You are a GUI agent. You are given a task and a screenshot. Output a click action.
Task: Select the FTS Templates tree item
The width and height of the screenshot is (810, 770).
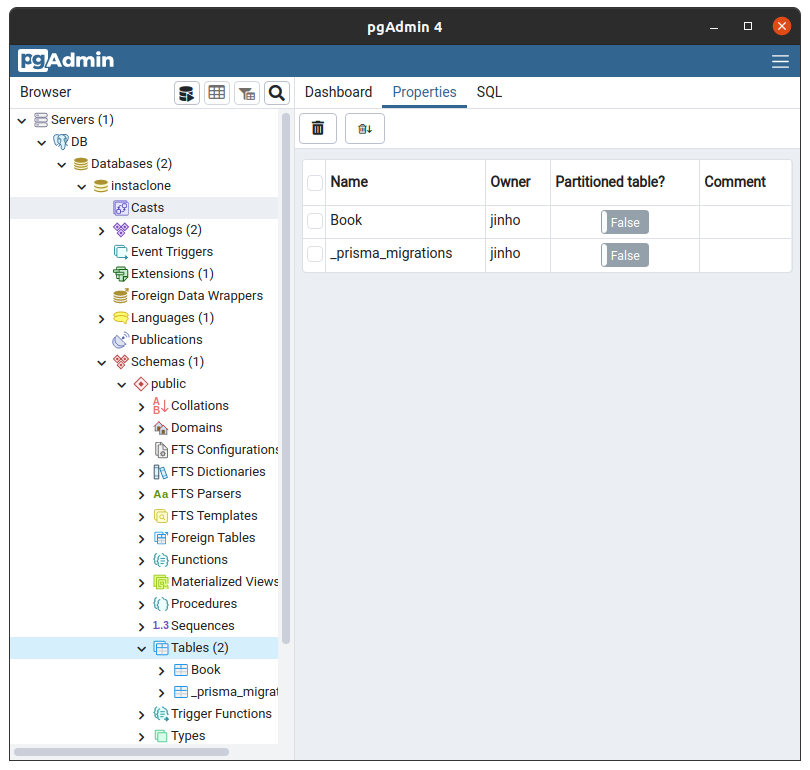[214, 516]
